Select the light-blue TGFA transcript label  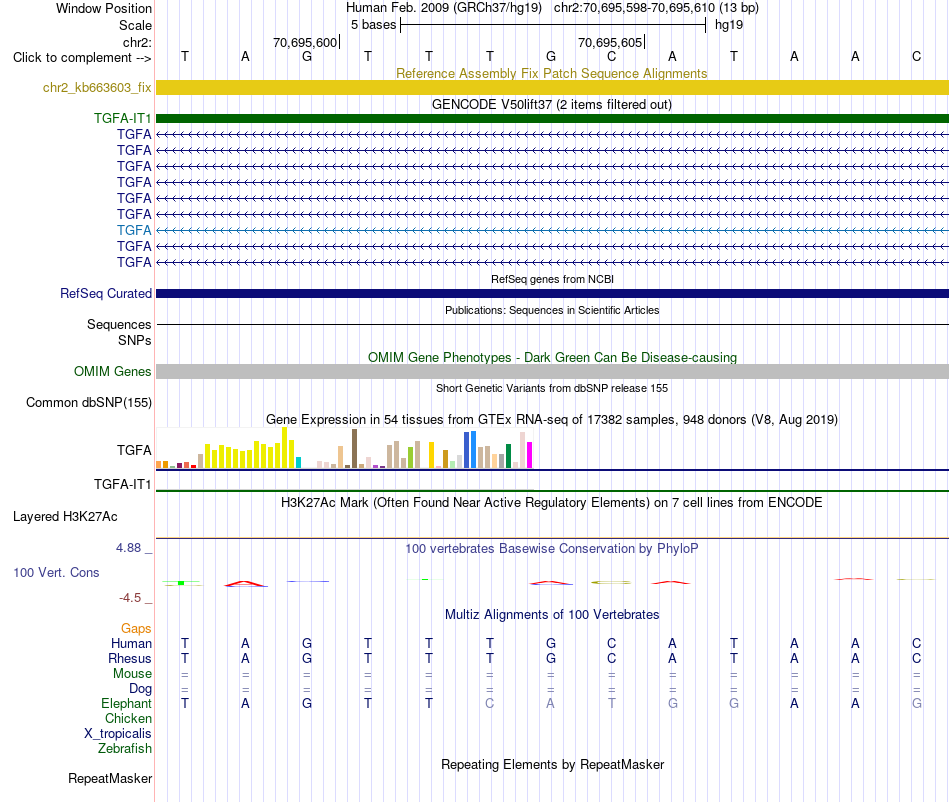click(134, 230)
